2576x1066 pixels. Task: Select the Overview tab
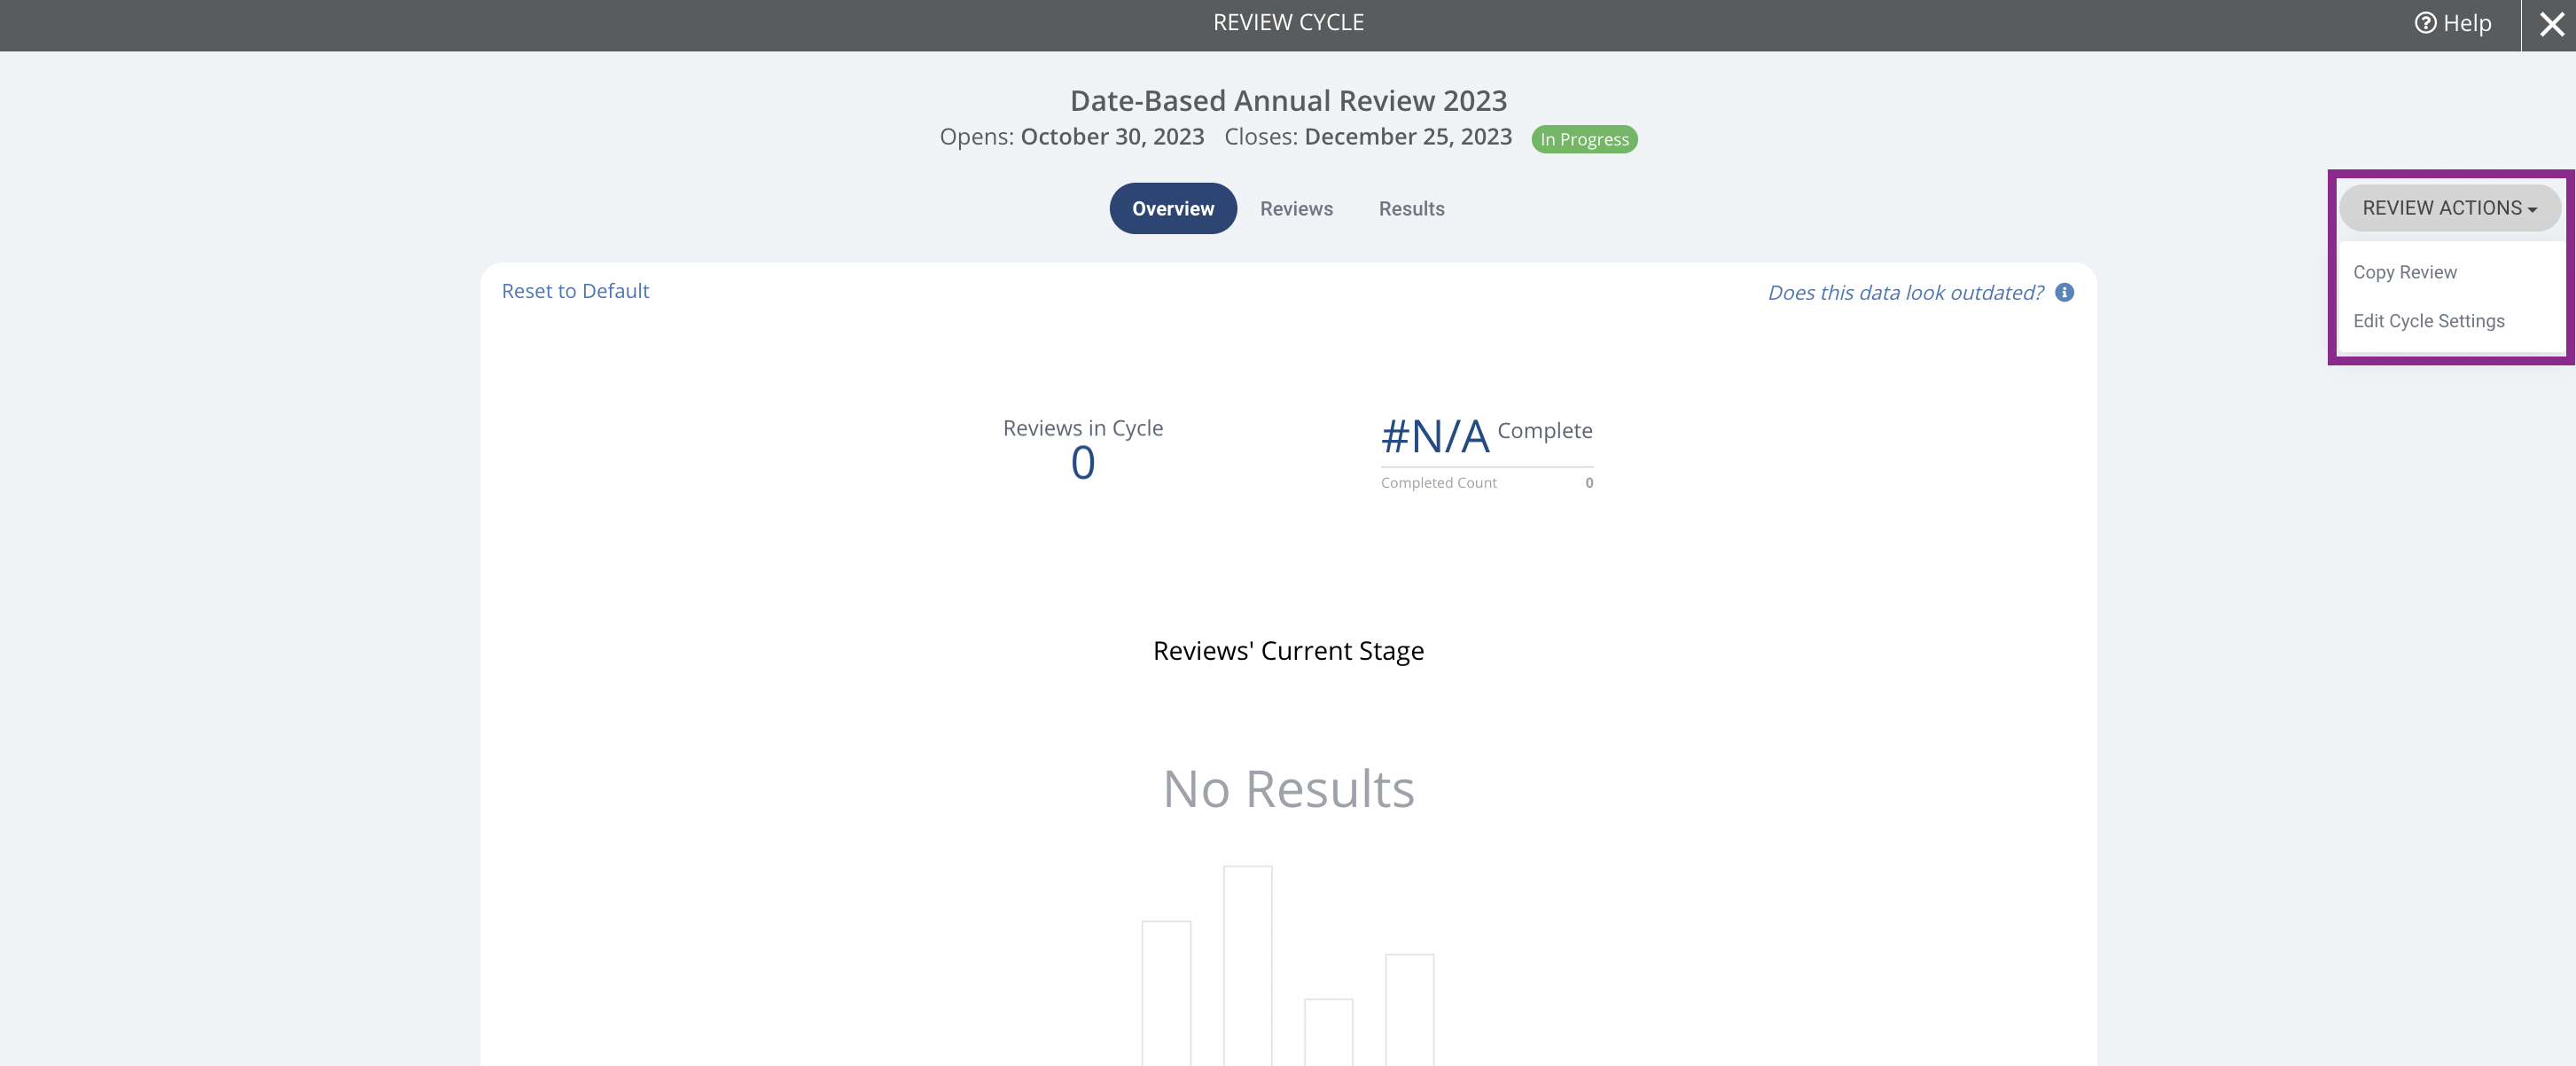[1173, 208]
